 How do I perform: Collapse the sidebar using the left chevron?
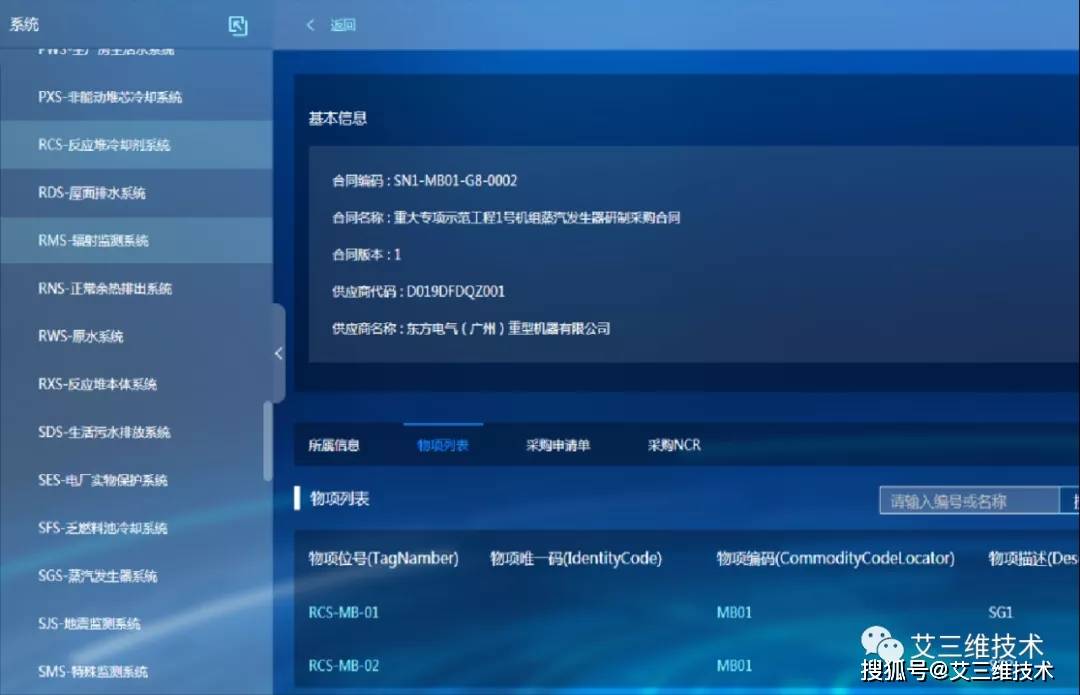tap(279, 352)
